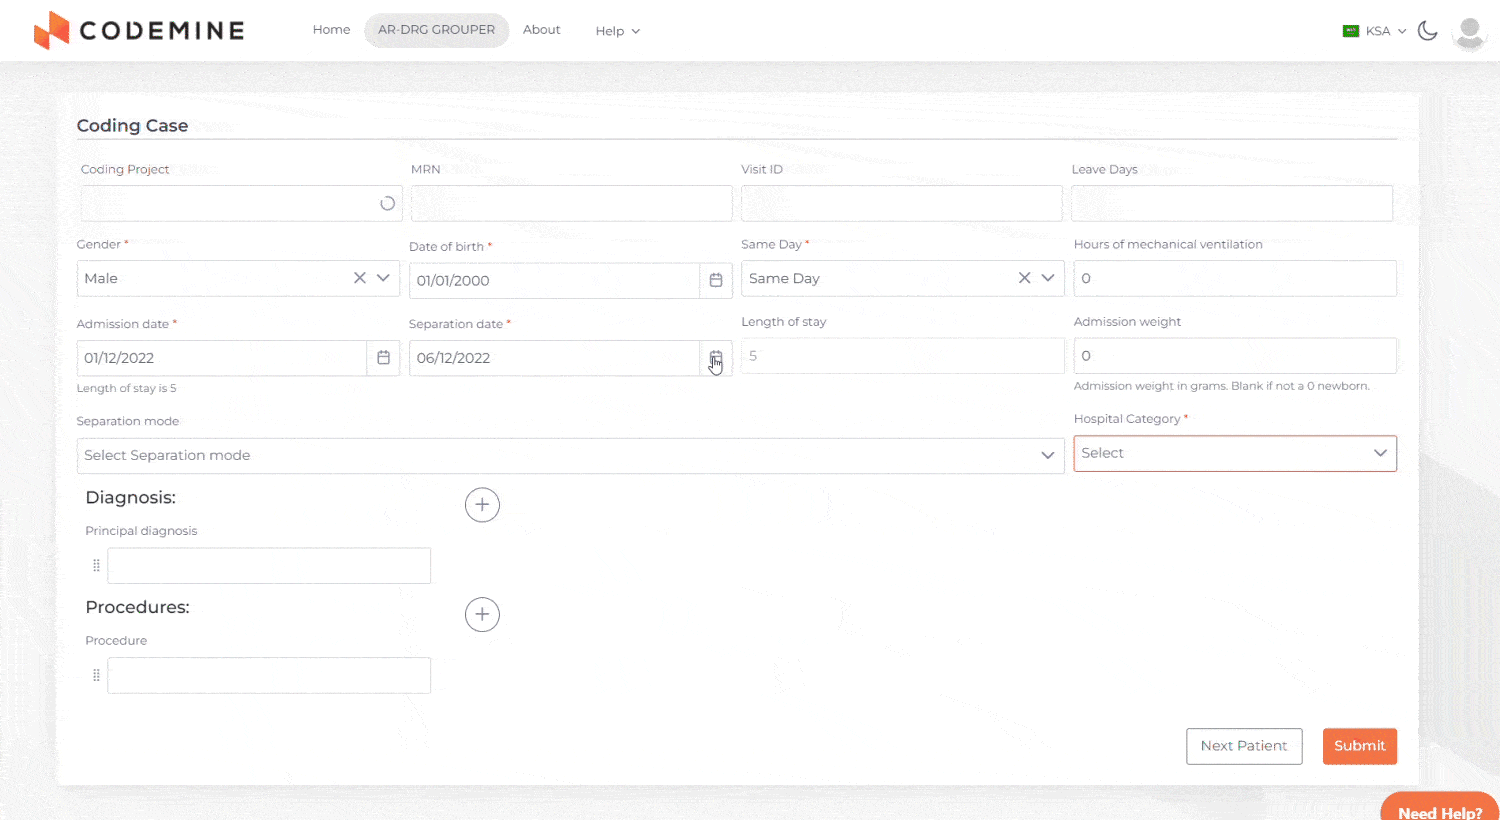This screenshot has width=1500, height=820.
Task: Go to the AR-DRG GROUPER tab
Action: [436, 30]
